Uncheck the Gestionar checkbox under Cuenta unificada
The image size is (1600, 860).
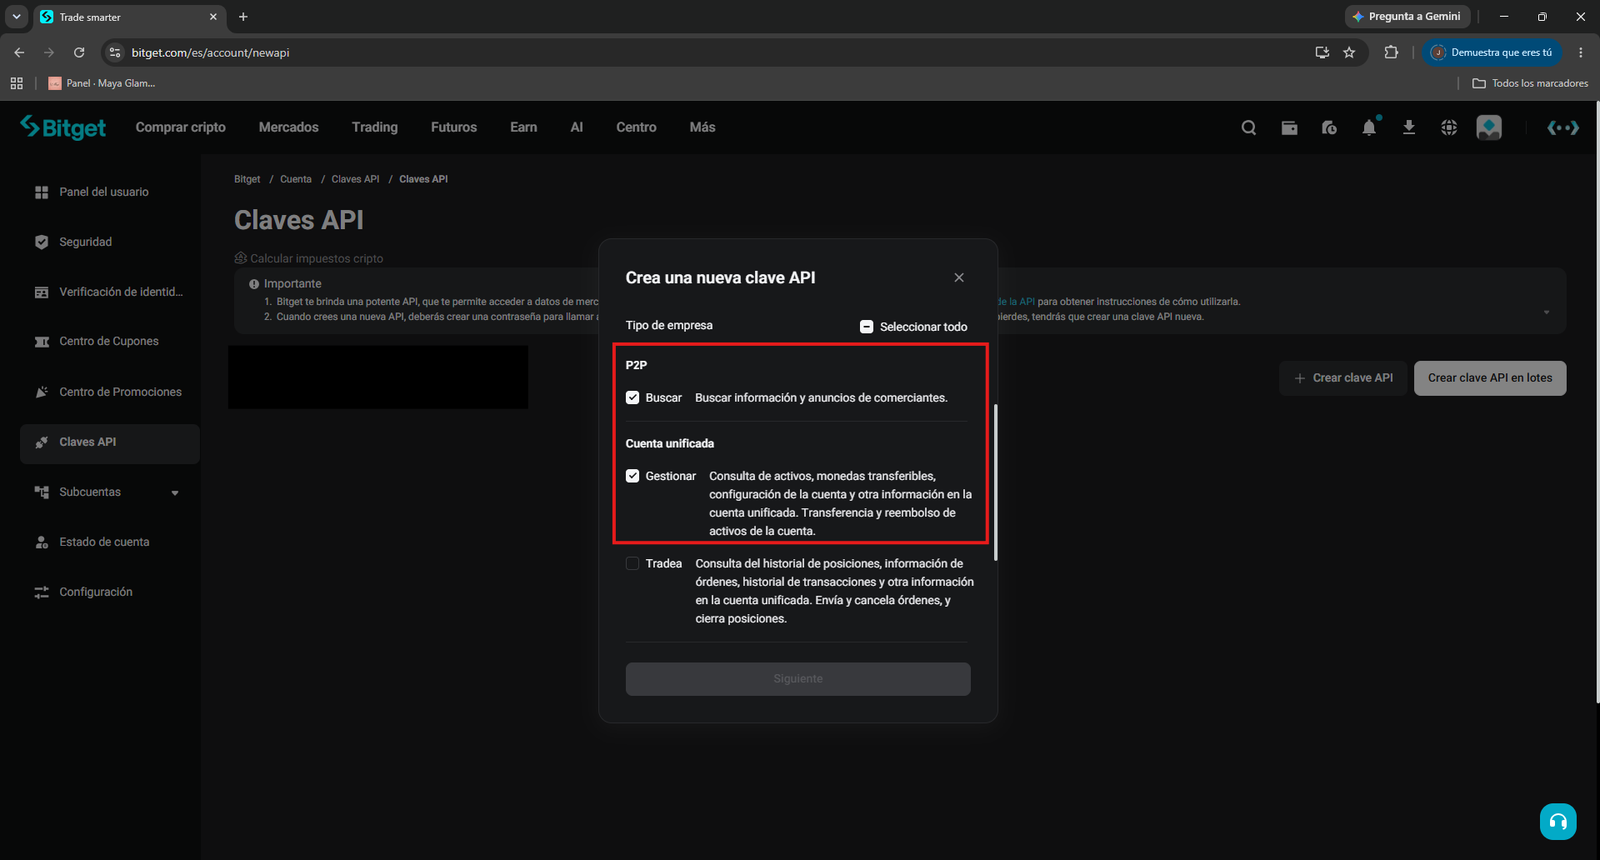632,476
